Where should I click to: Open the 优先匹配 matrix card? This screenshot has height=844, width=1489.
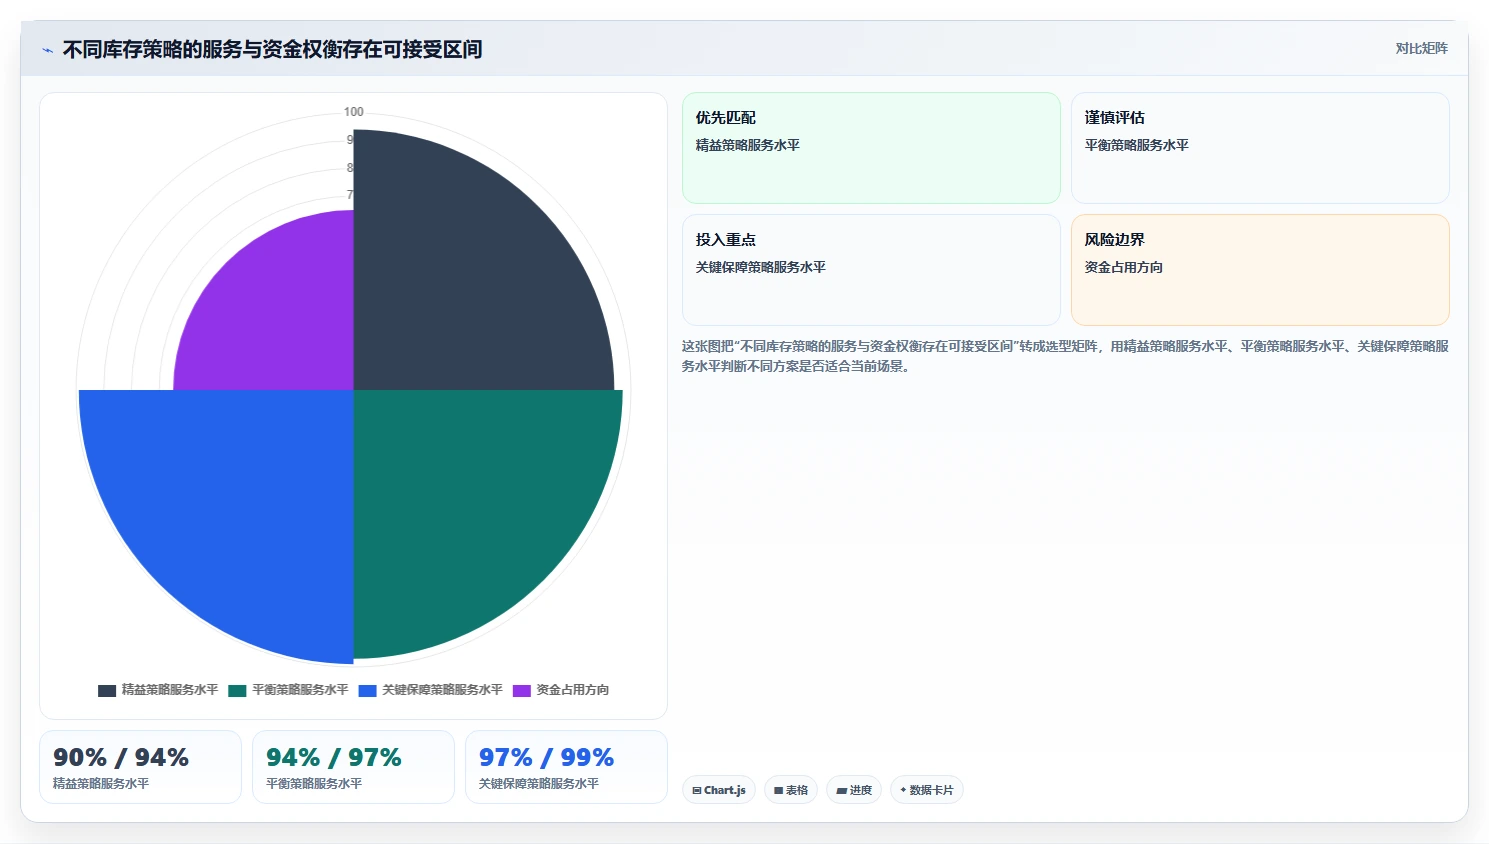[871, 148]
